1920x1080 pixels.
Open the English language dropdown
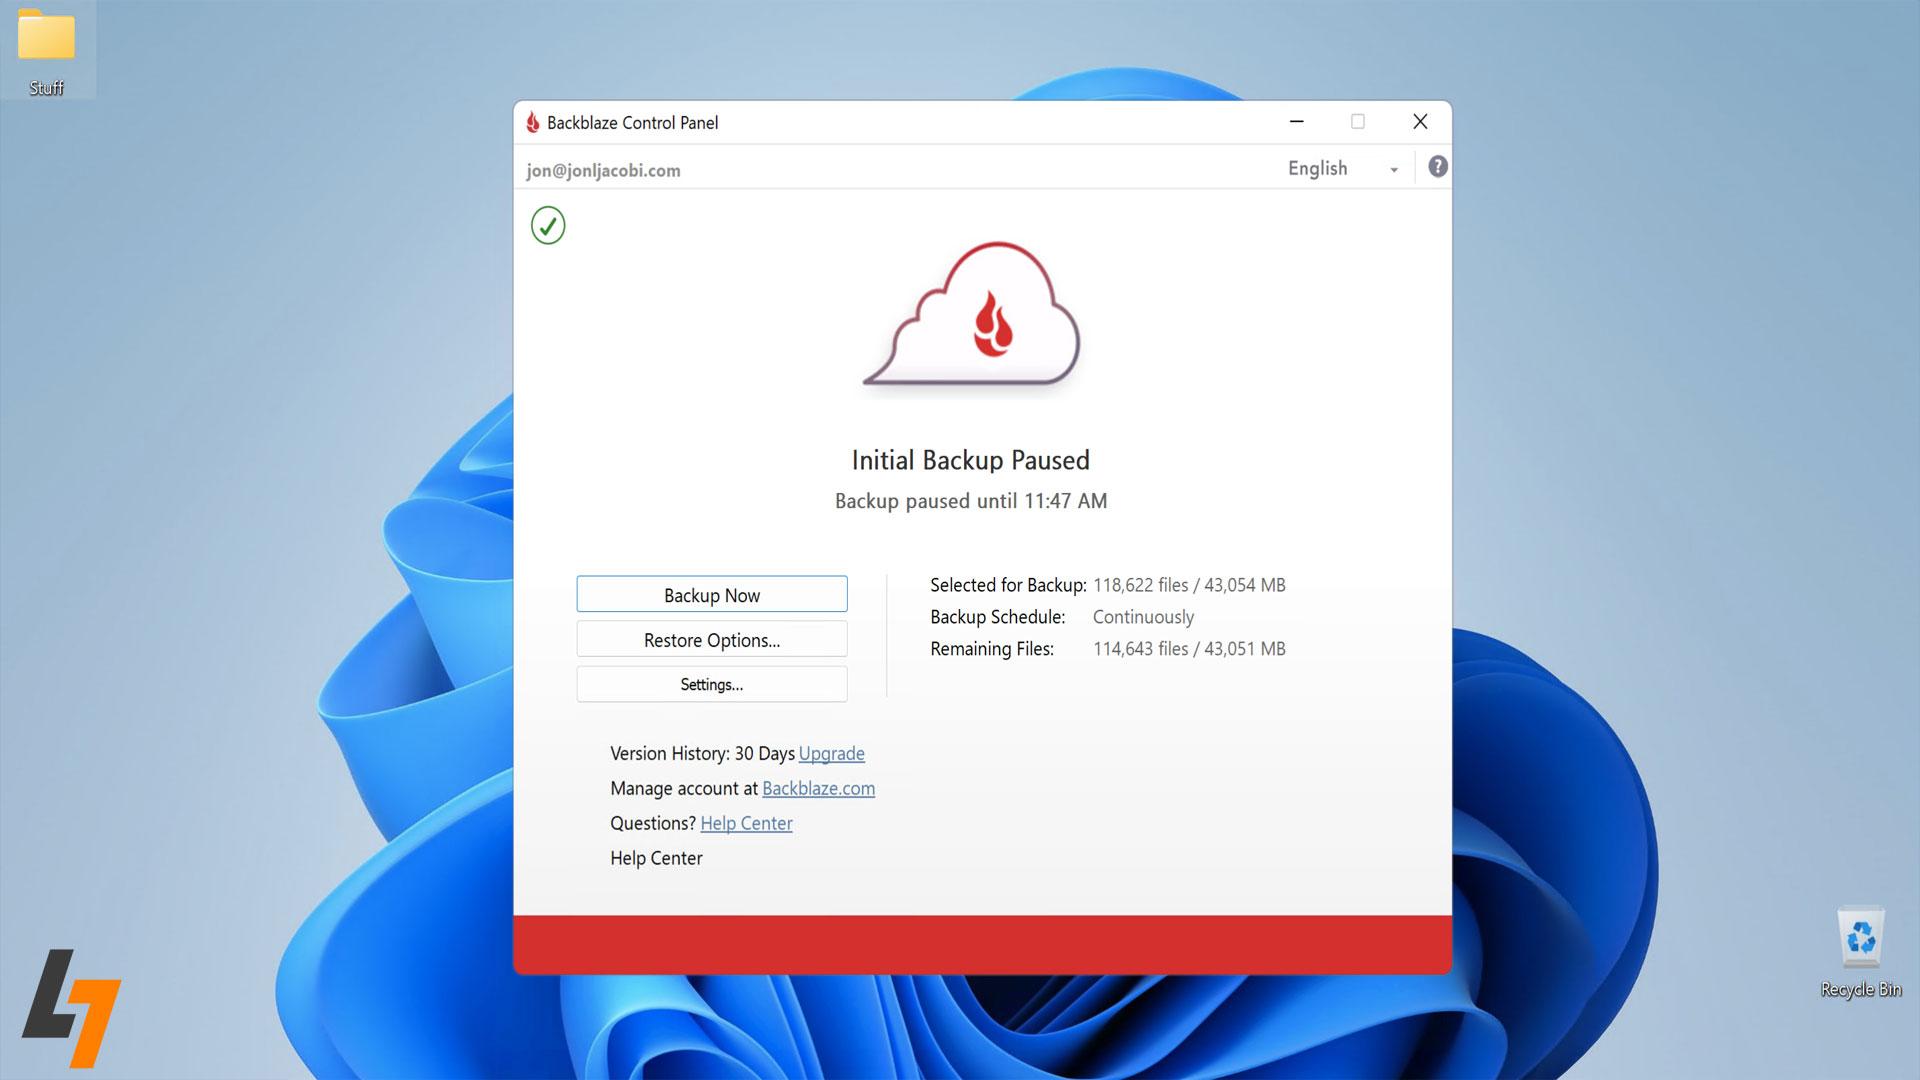(1317, 168)
